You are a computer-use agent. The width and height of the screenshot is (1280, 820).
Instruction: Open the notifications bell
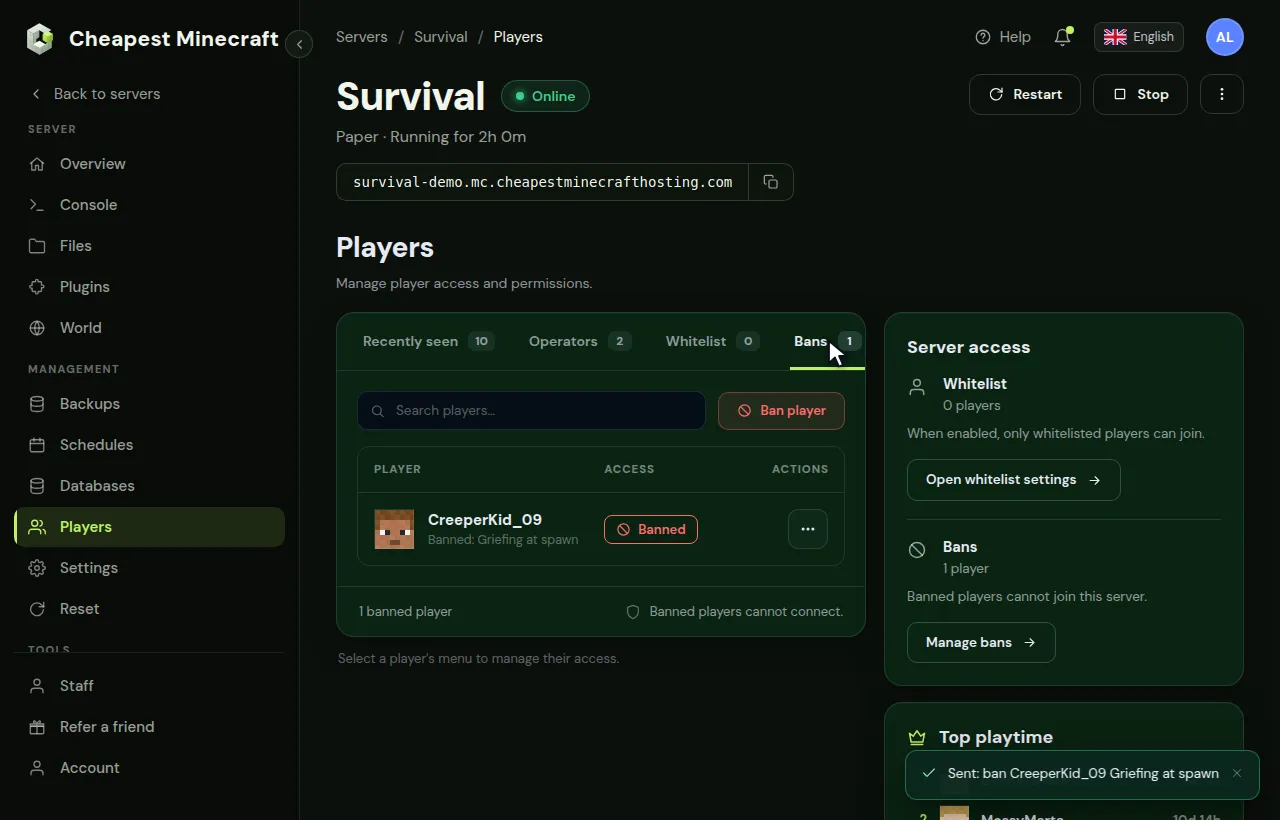point(1063,37)
